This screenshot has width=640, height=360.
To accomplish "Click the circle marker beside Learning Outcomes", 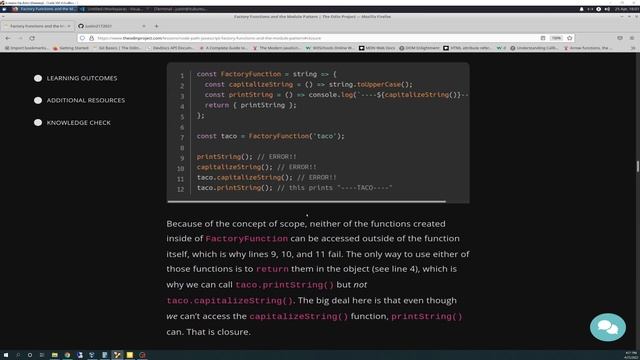I will point(38,78).
